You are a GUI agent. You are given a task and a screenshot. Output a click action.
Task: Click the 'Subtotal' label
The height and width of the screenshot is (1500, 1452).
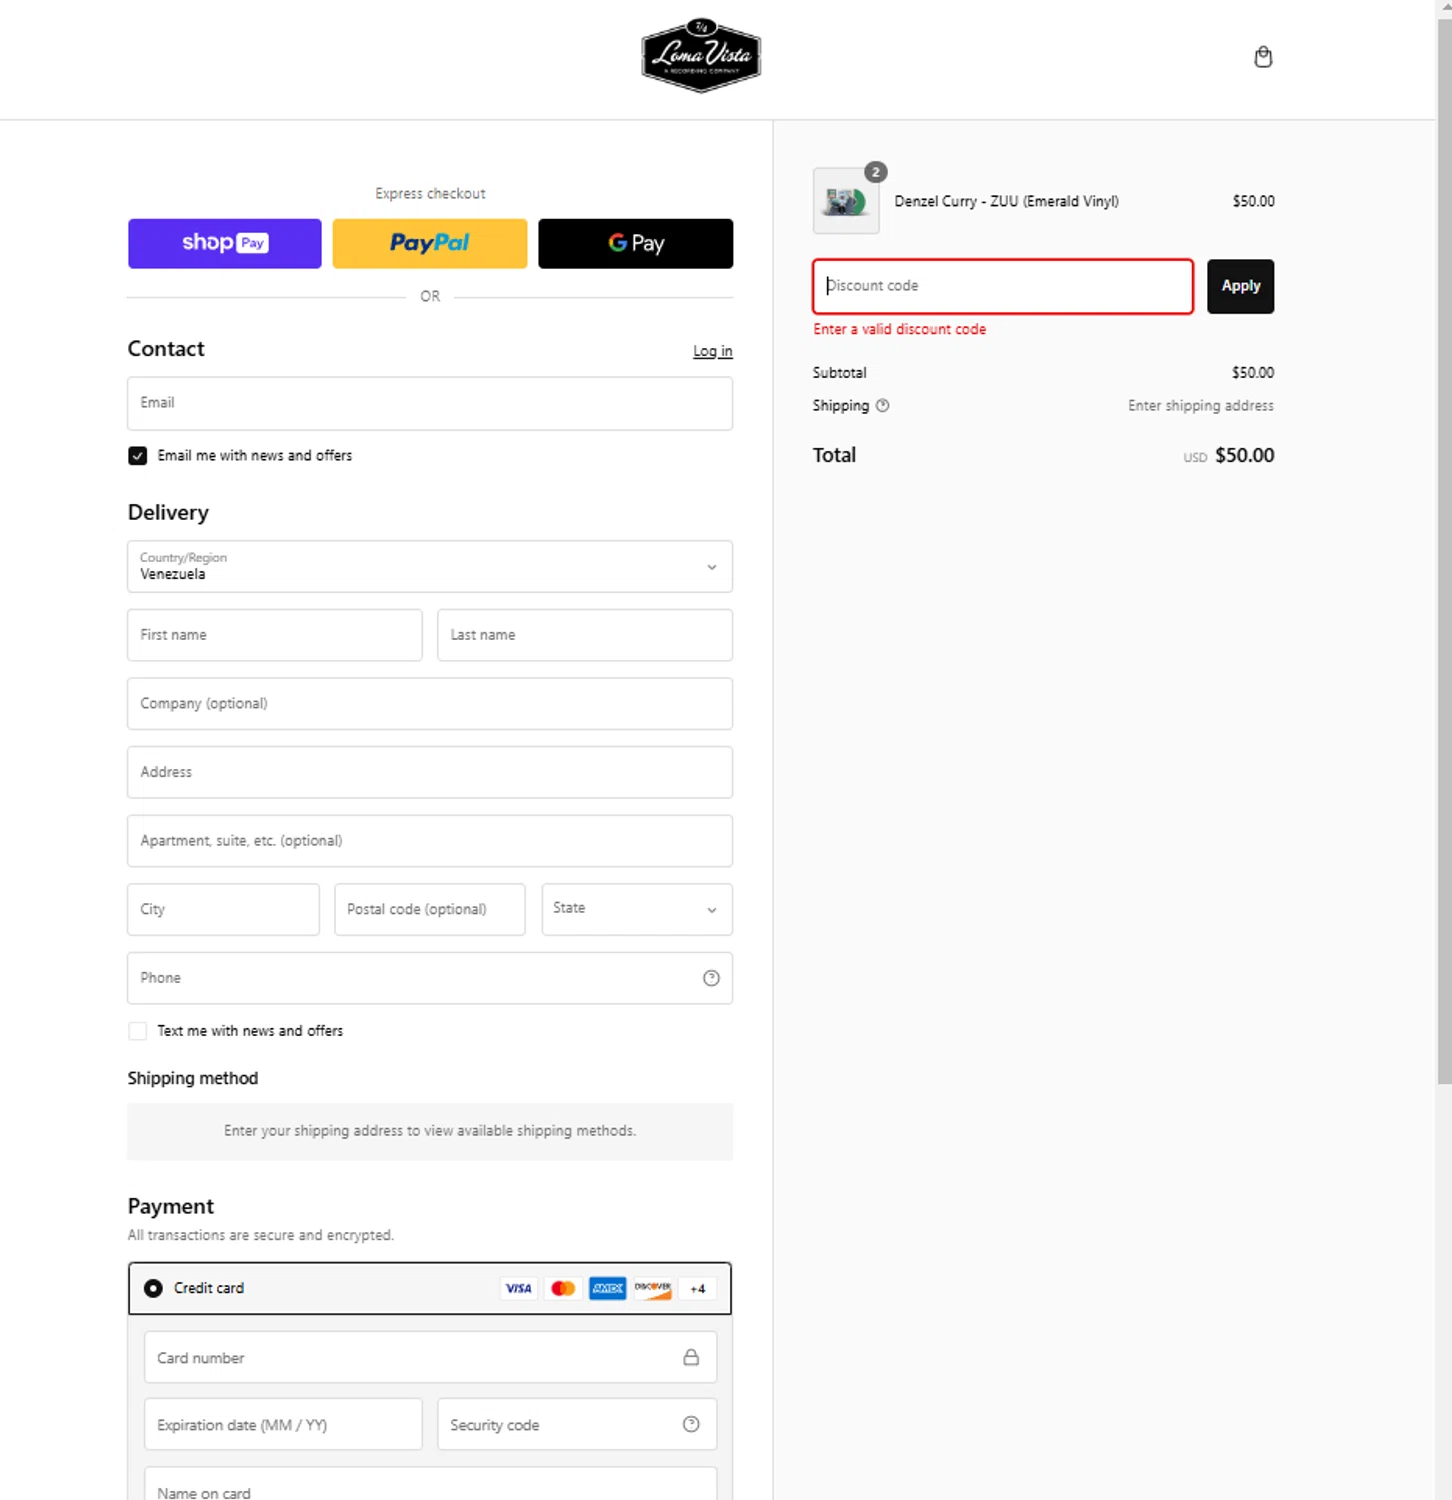[839, 373]
